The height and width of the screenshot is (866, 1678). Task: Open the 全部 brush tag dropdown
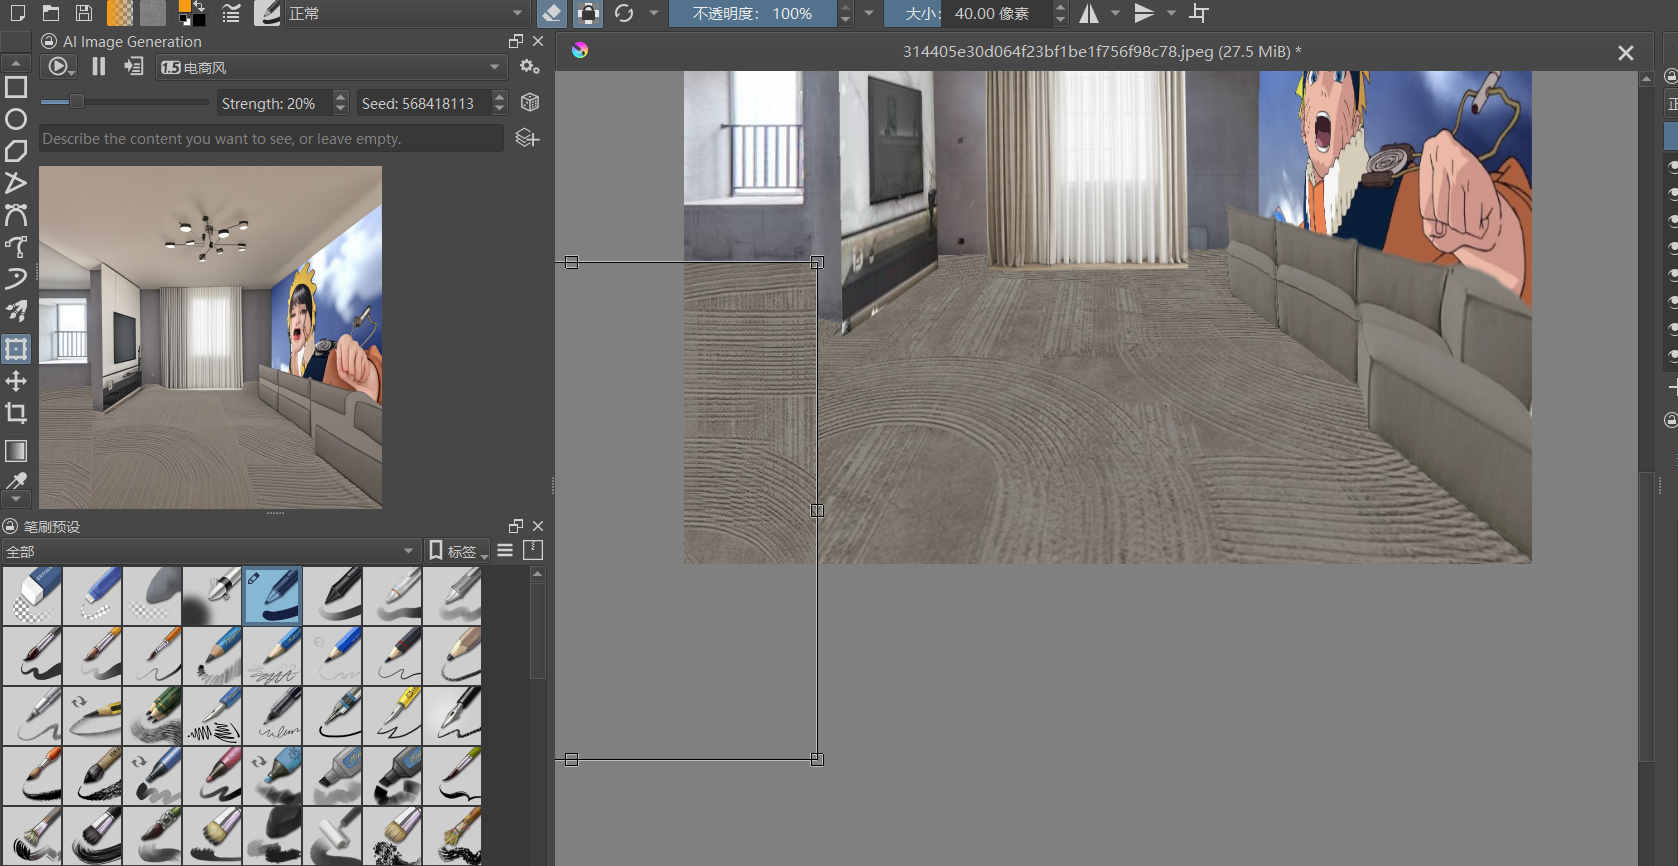coord(210,551)
